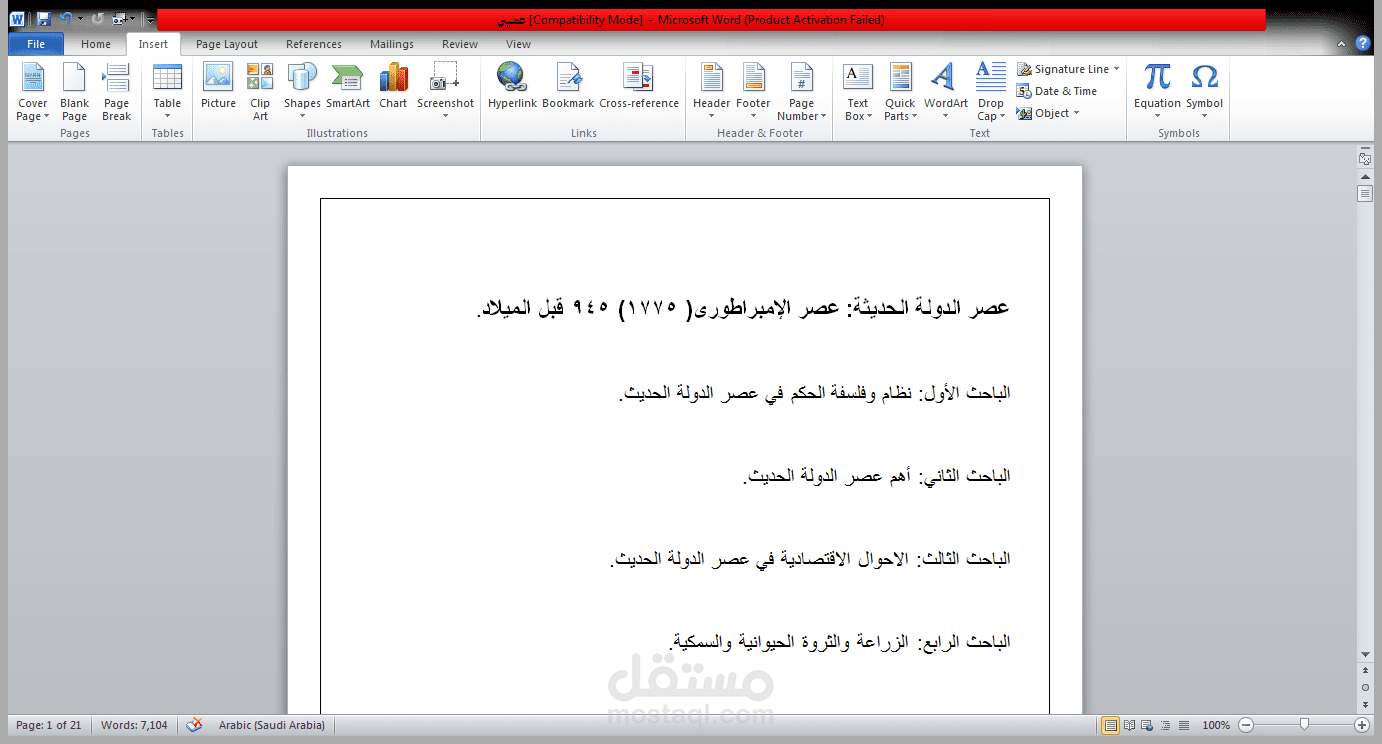Insert a Cover Page
The width and height of the screenshot is (1382, 744).
point(33,92)
